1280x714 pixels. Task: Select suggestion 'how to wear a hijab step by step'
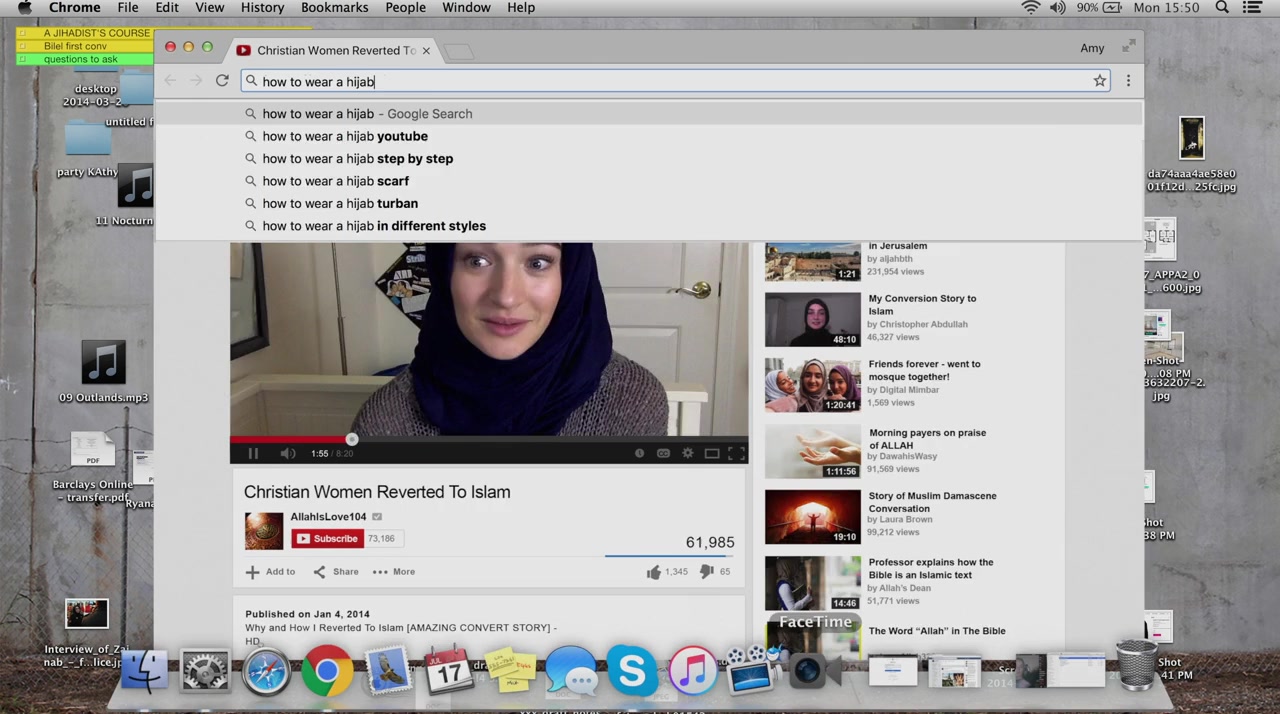[x=357, y=159]
